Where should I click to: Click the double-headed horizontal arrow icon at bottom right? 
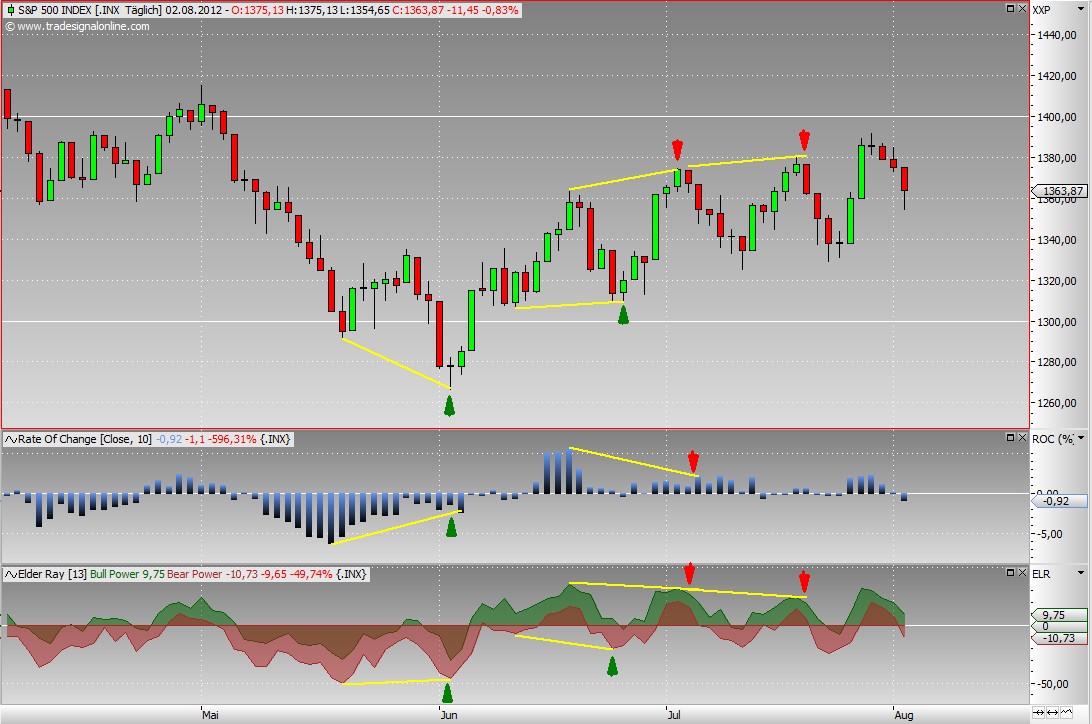tap(1054, 713)
